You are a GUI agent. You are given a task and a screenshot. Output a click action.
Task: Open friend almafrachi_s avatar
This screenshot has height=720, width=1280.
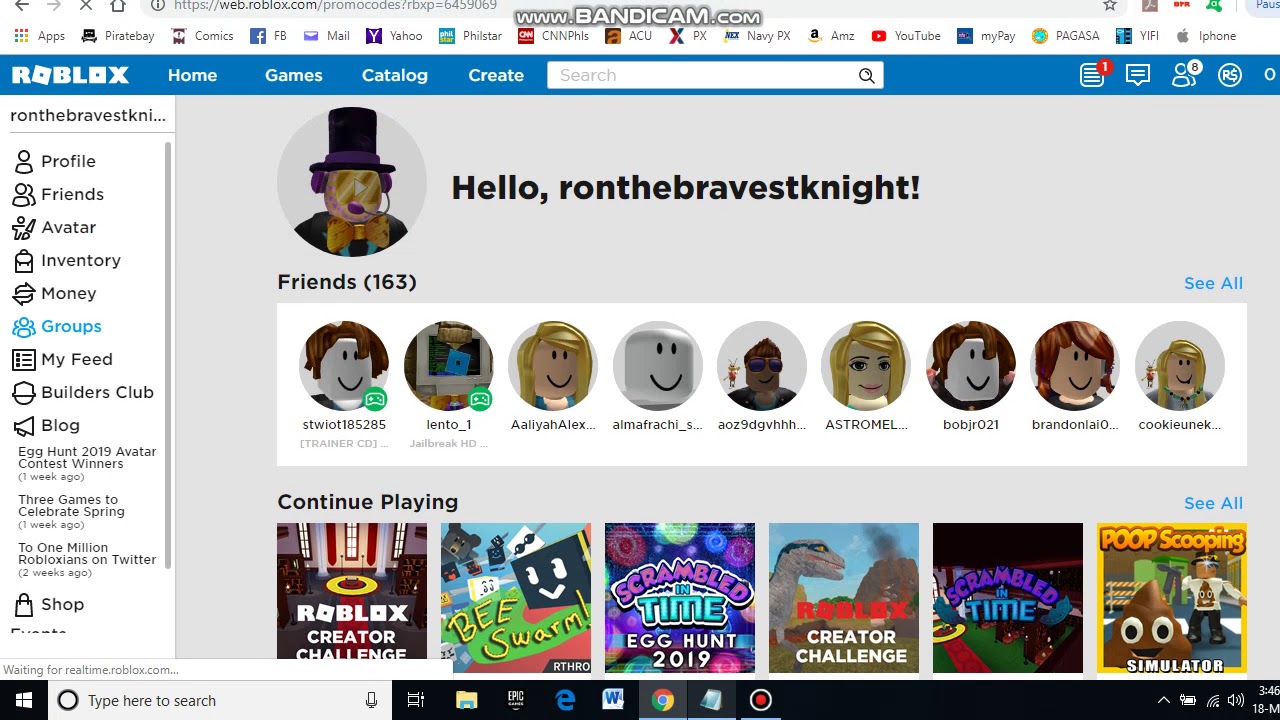pyautogui.click(x=658, y=366)
